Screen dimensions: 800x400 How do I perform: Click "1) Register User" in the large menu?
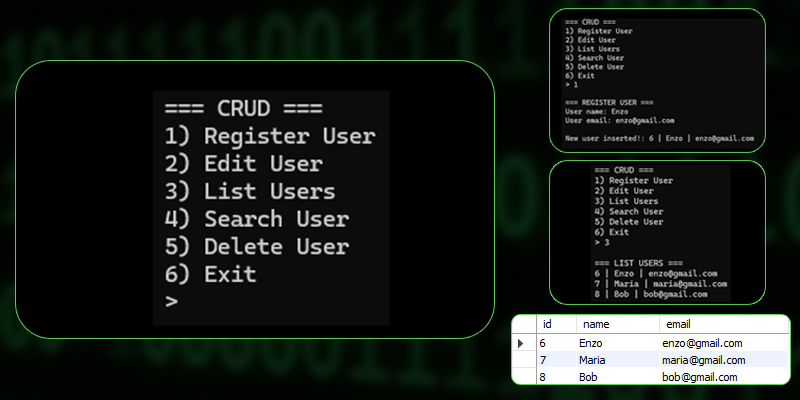tap(270, 136)
